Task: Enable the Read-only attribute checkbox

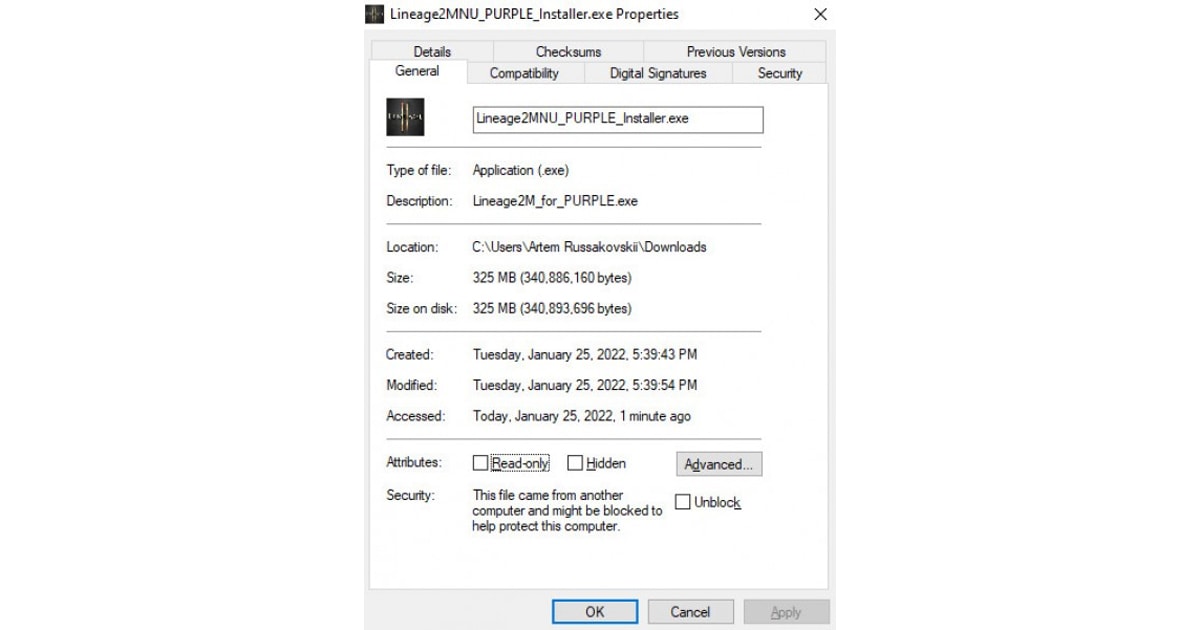Action: pos(481,463)
